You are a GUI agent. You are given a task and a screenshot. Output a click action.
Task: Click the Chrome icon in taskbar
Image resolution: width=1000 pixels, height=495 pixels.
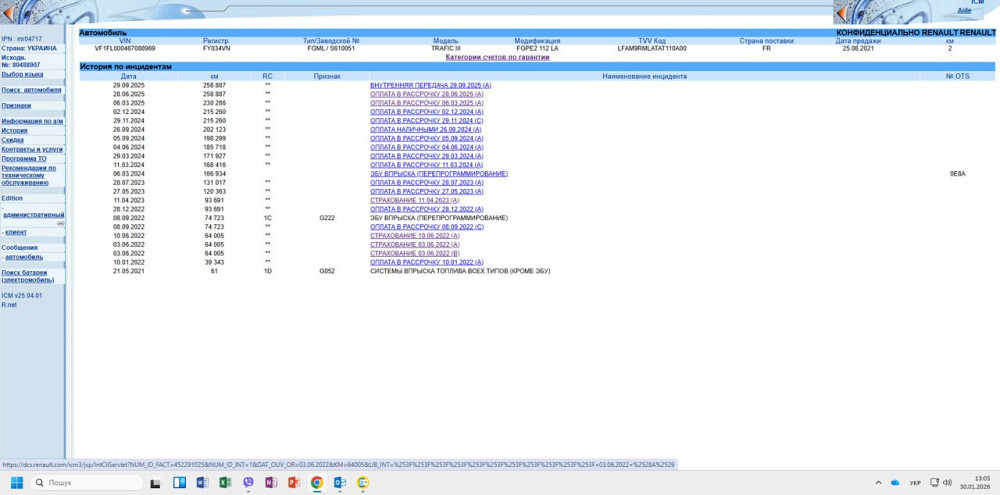tap(317, 483)
